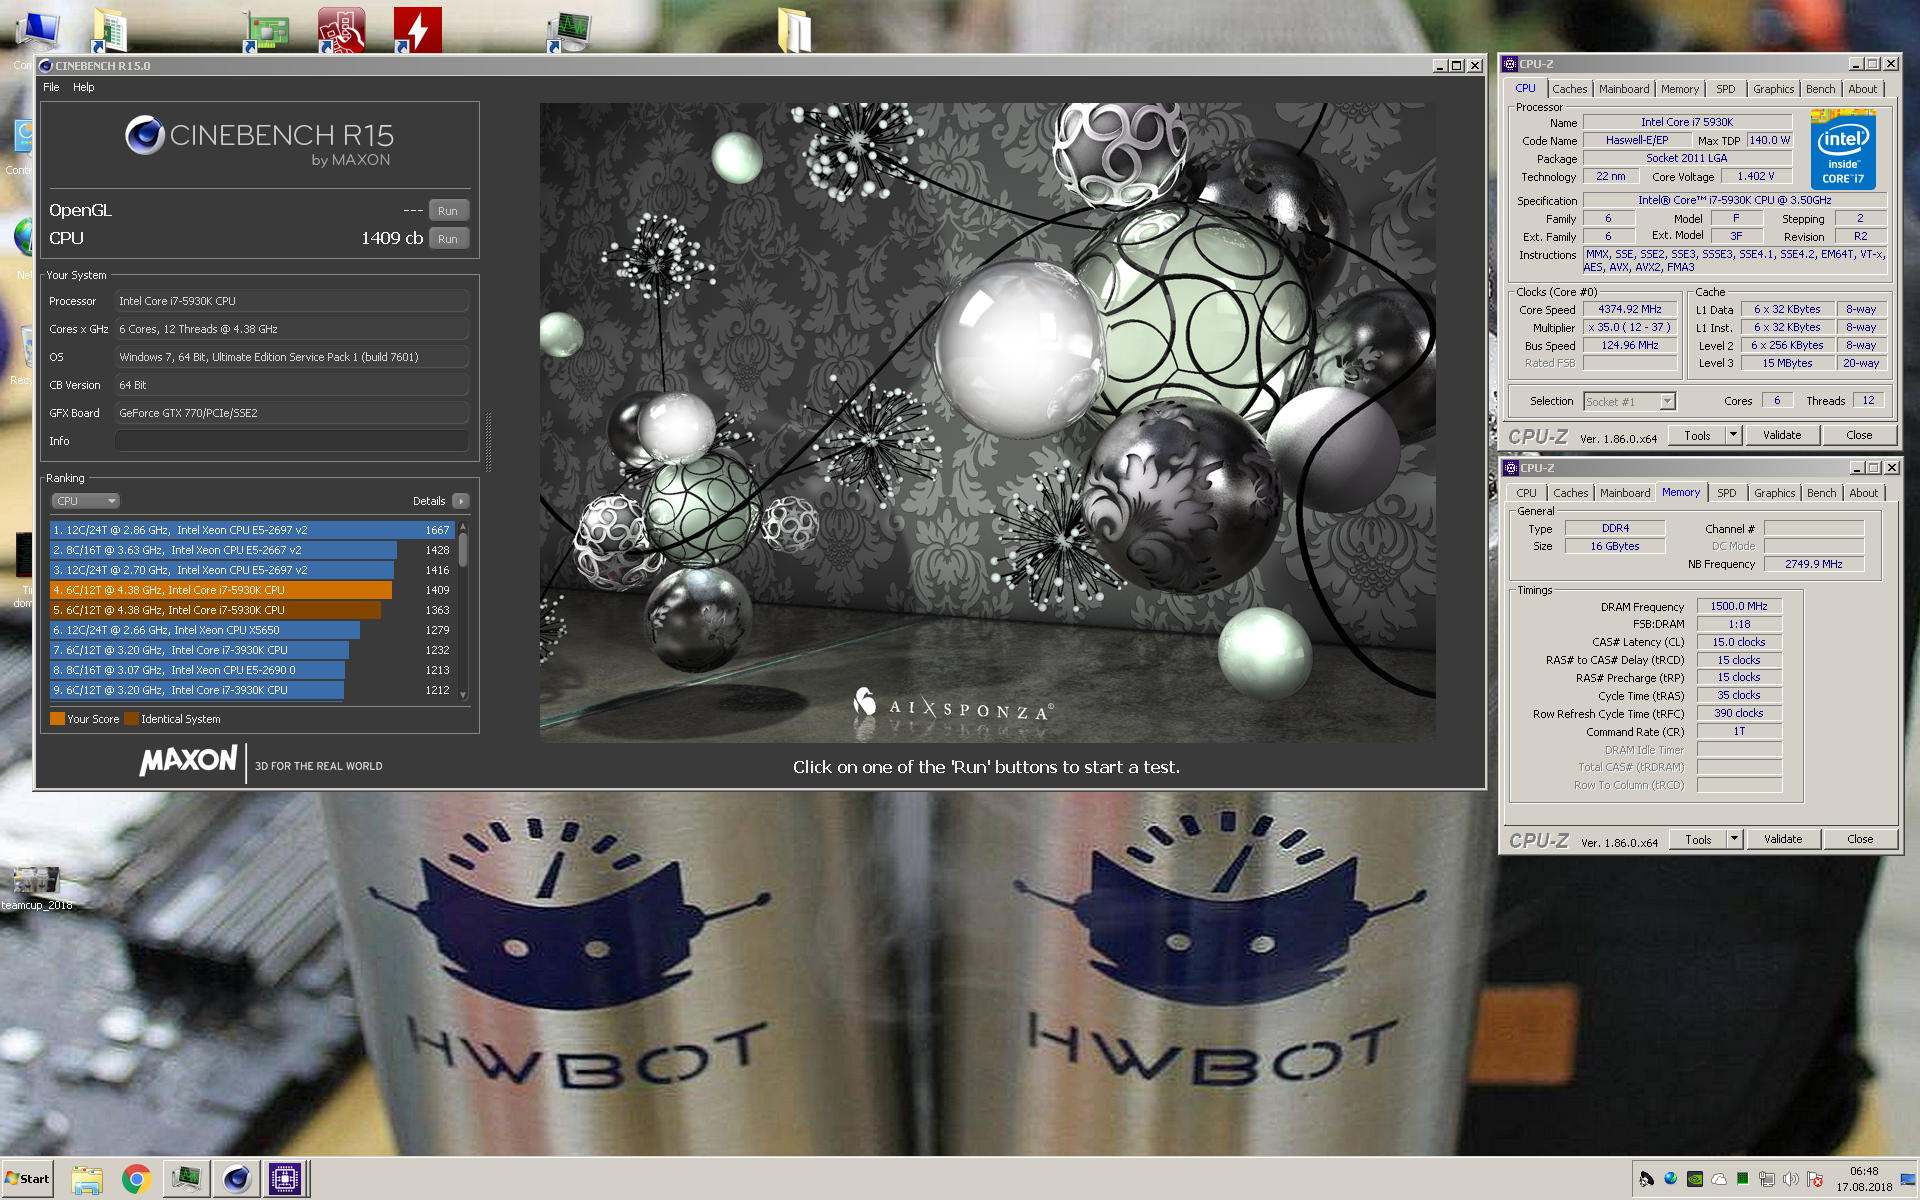The image size is (1920, 1200).
Task: Open green circuit board shortcut on desktop
Action: point(266,32)
